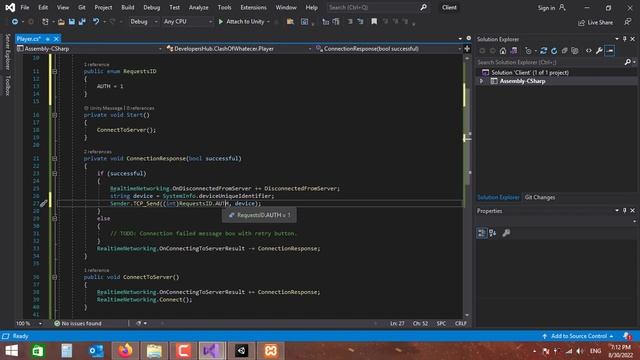Open the Assembly-CSharp project scope dropdown
This screenshot has height=360, width=640.
click(89, 49)
